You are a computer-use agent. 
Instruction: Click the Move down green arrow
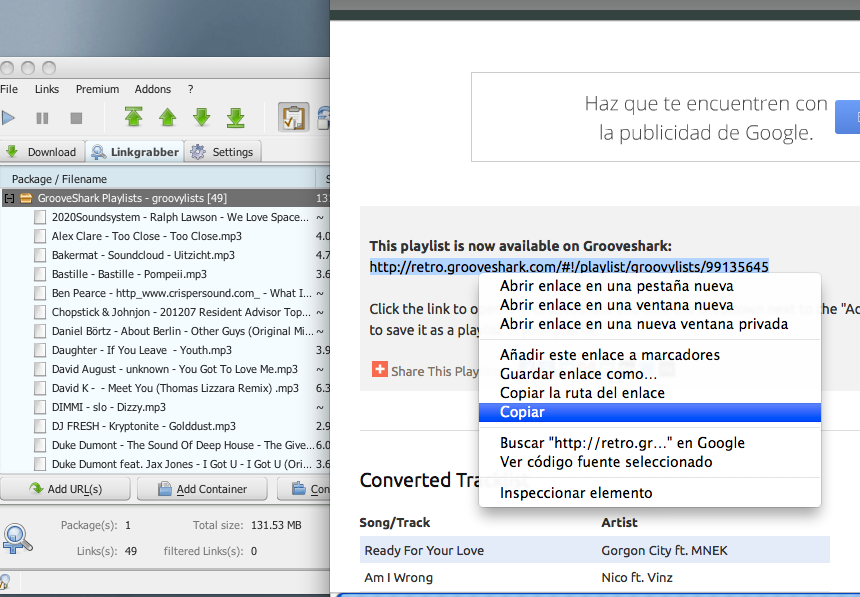point(202,118)
